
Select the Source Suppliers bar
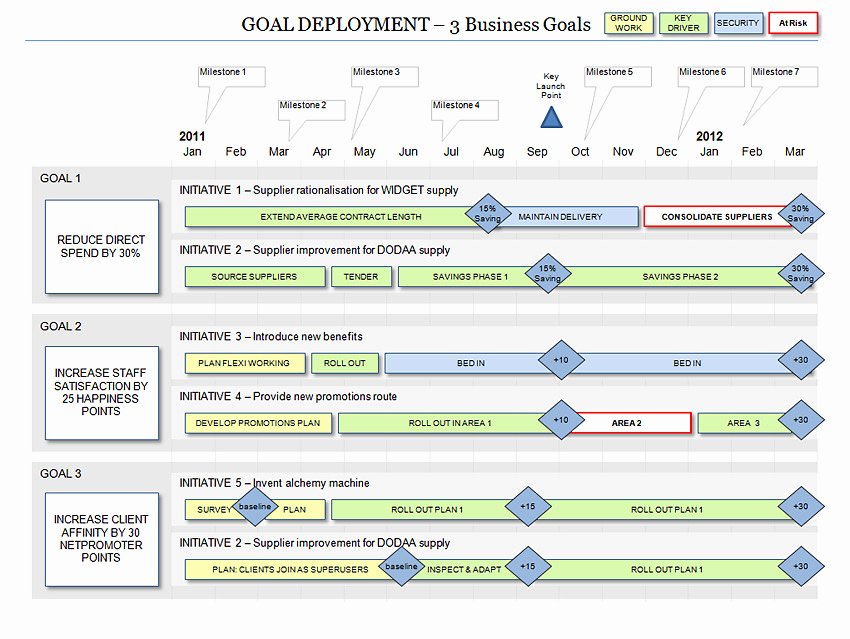255,276
